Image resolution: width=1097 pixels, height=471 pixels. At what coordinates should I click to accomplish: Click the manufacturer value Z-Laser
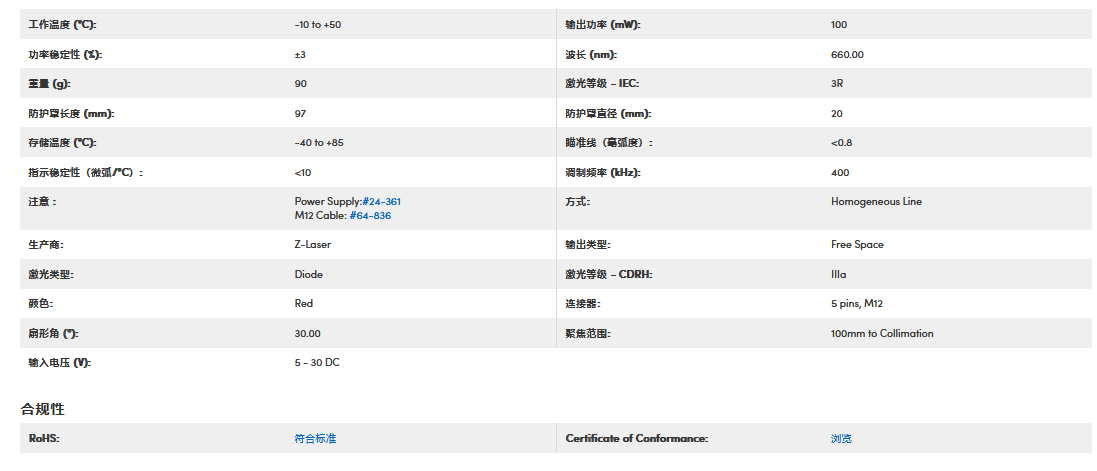point(312,245)
